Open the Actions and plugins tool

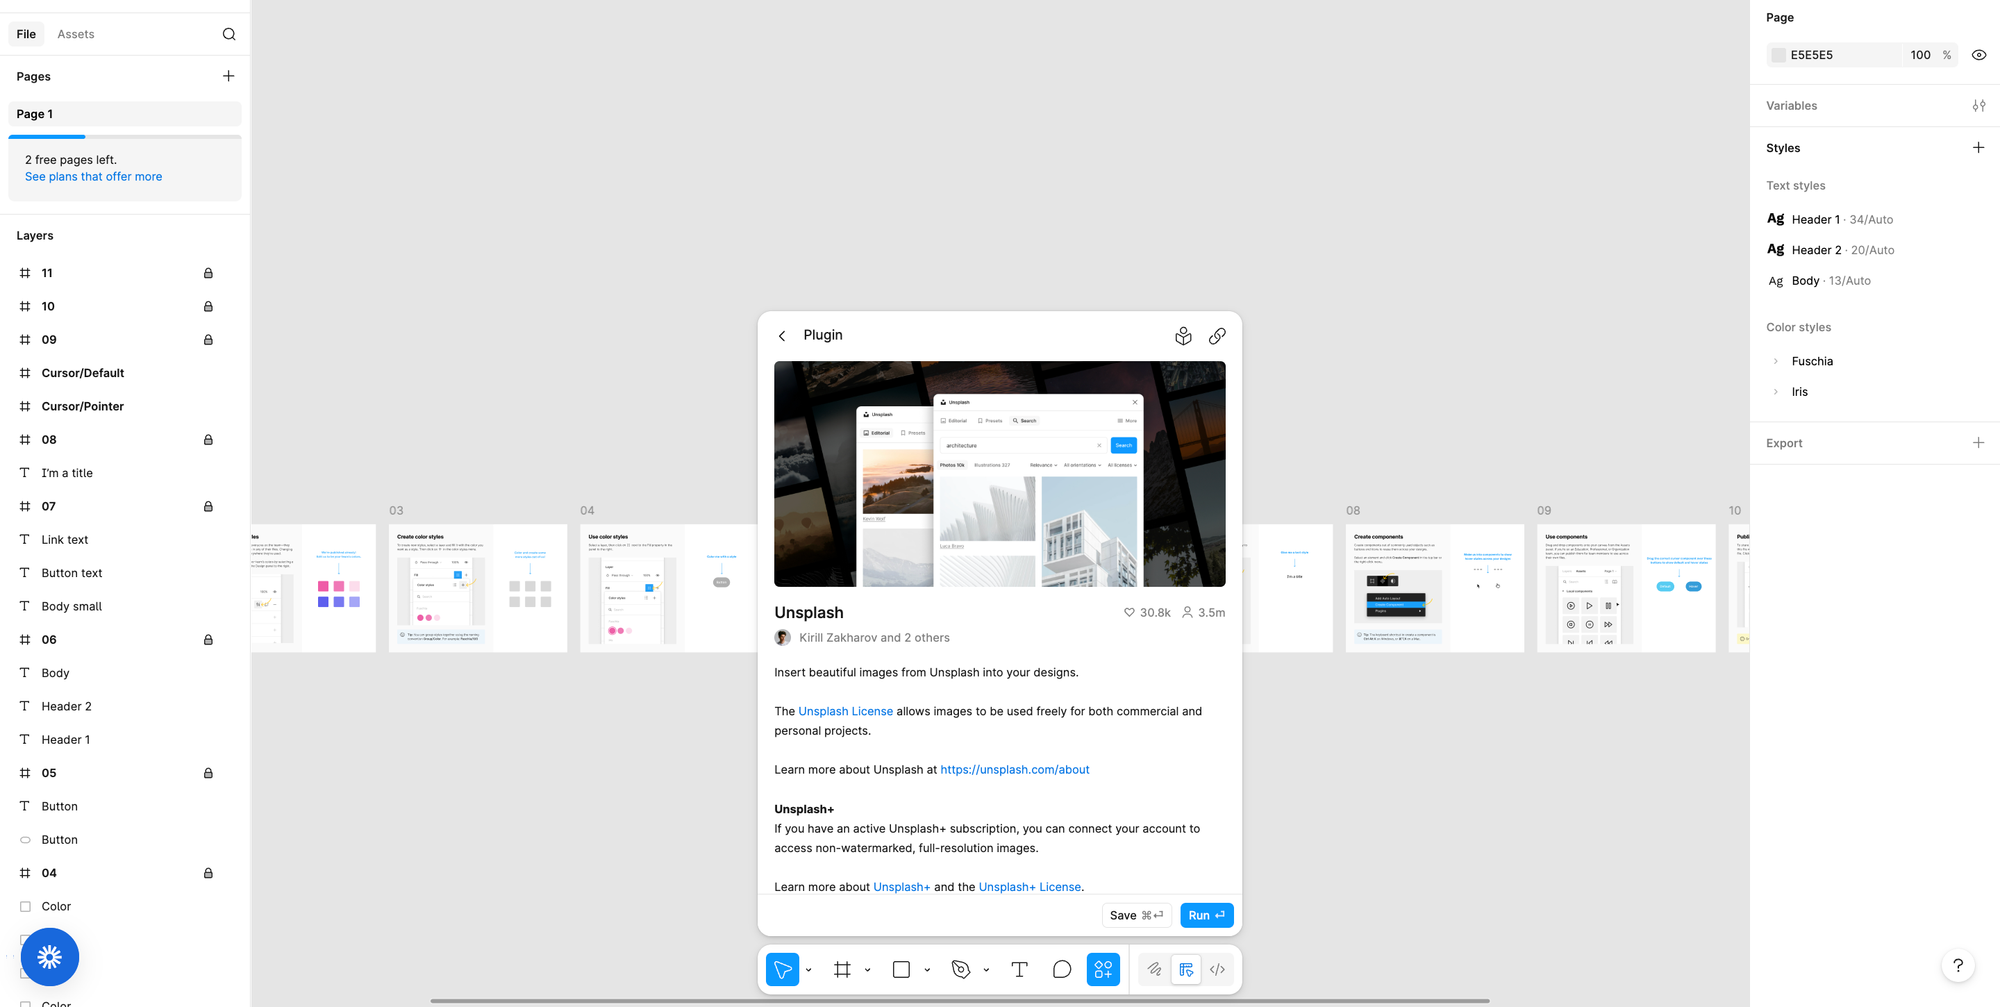tap(1103, 969)
